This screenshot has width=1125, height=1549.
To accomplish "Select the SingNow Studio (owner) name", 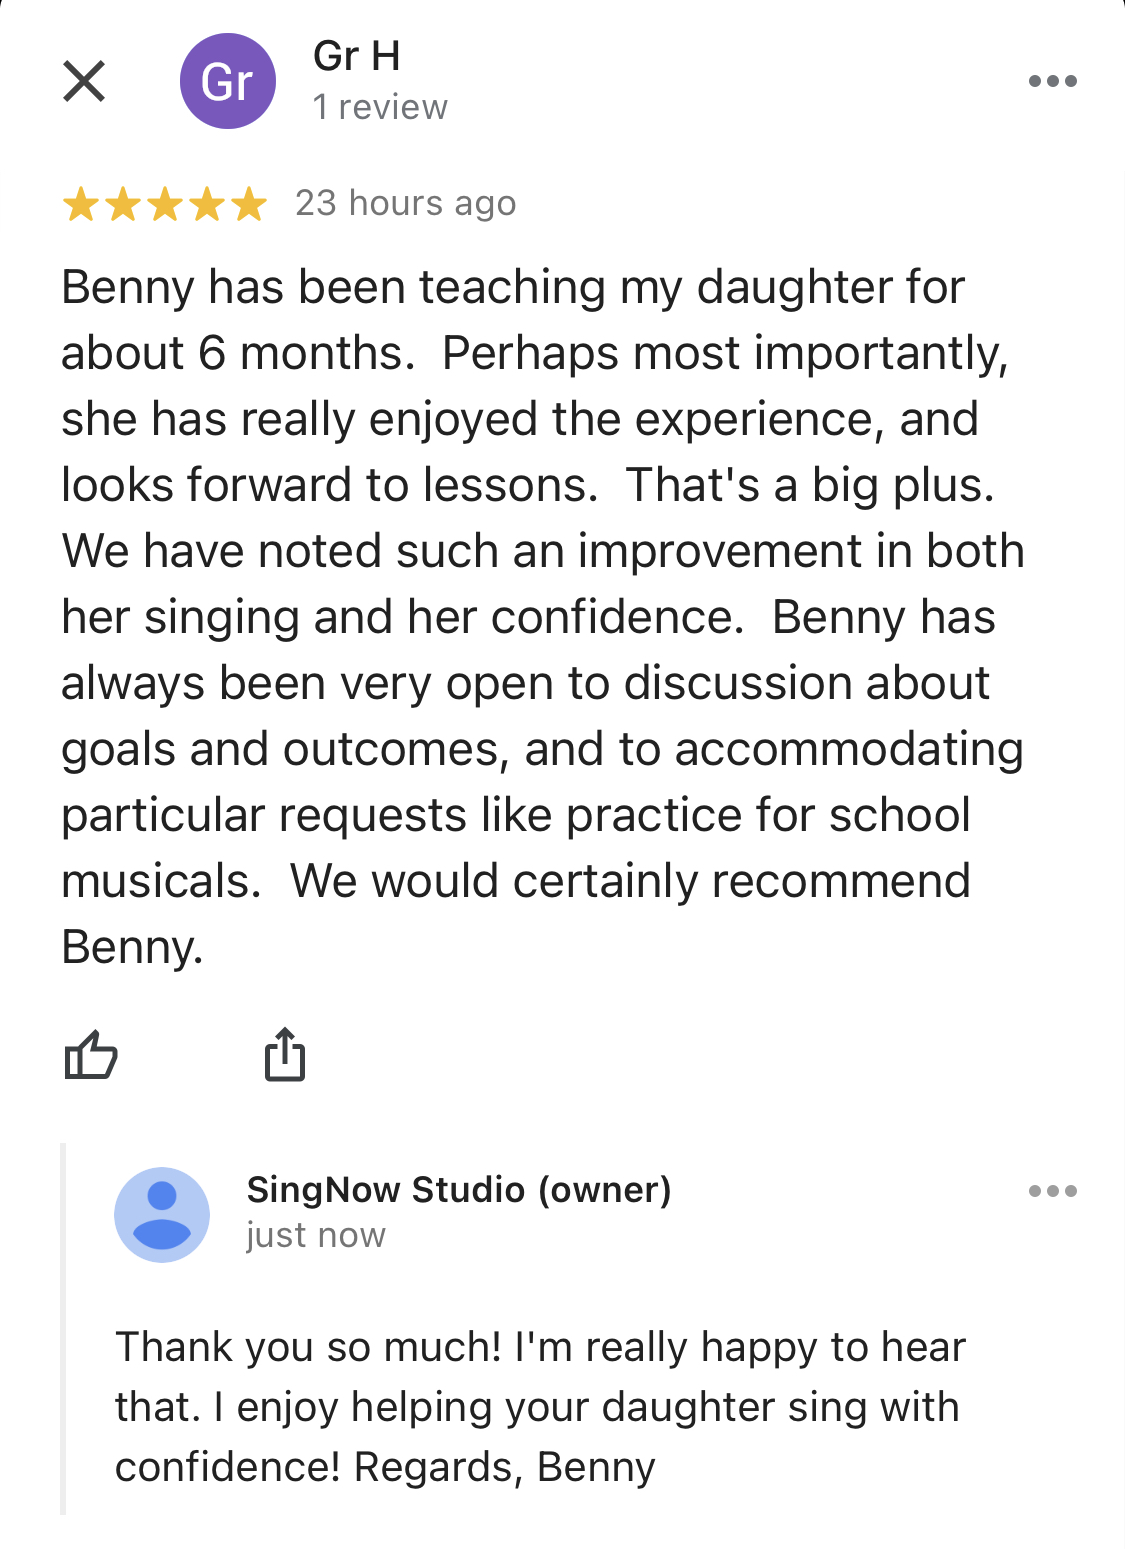I will click(459, 1189).
